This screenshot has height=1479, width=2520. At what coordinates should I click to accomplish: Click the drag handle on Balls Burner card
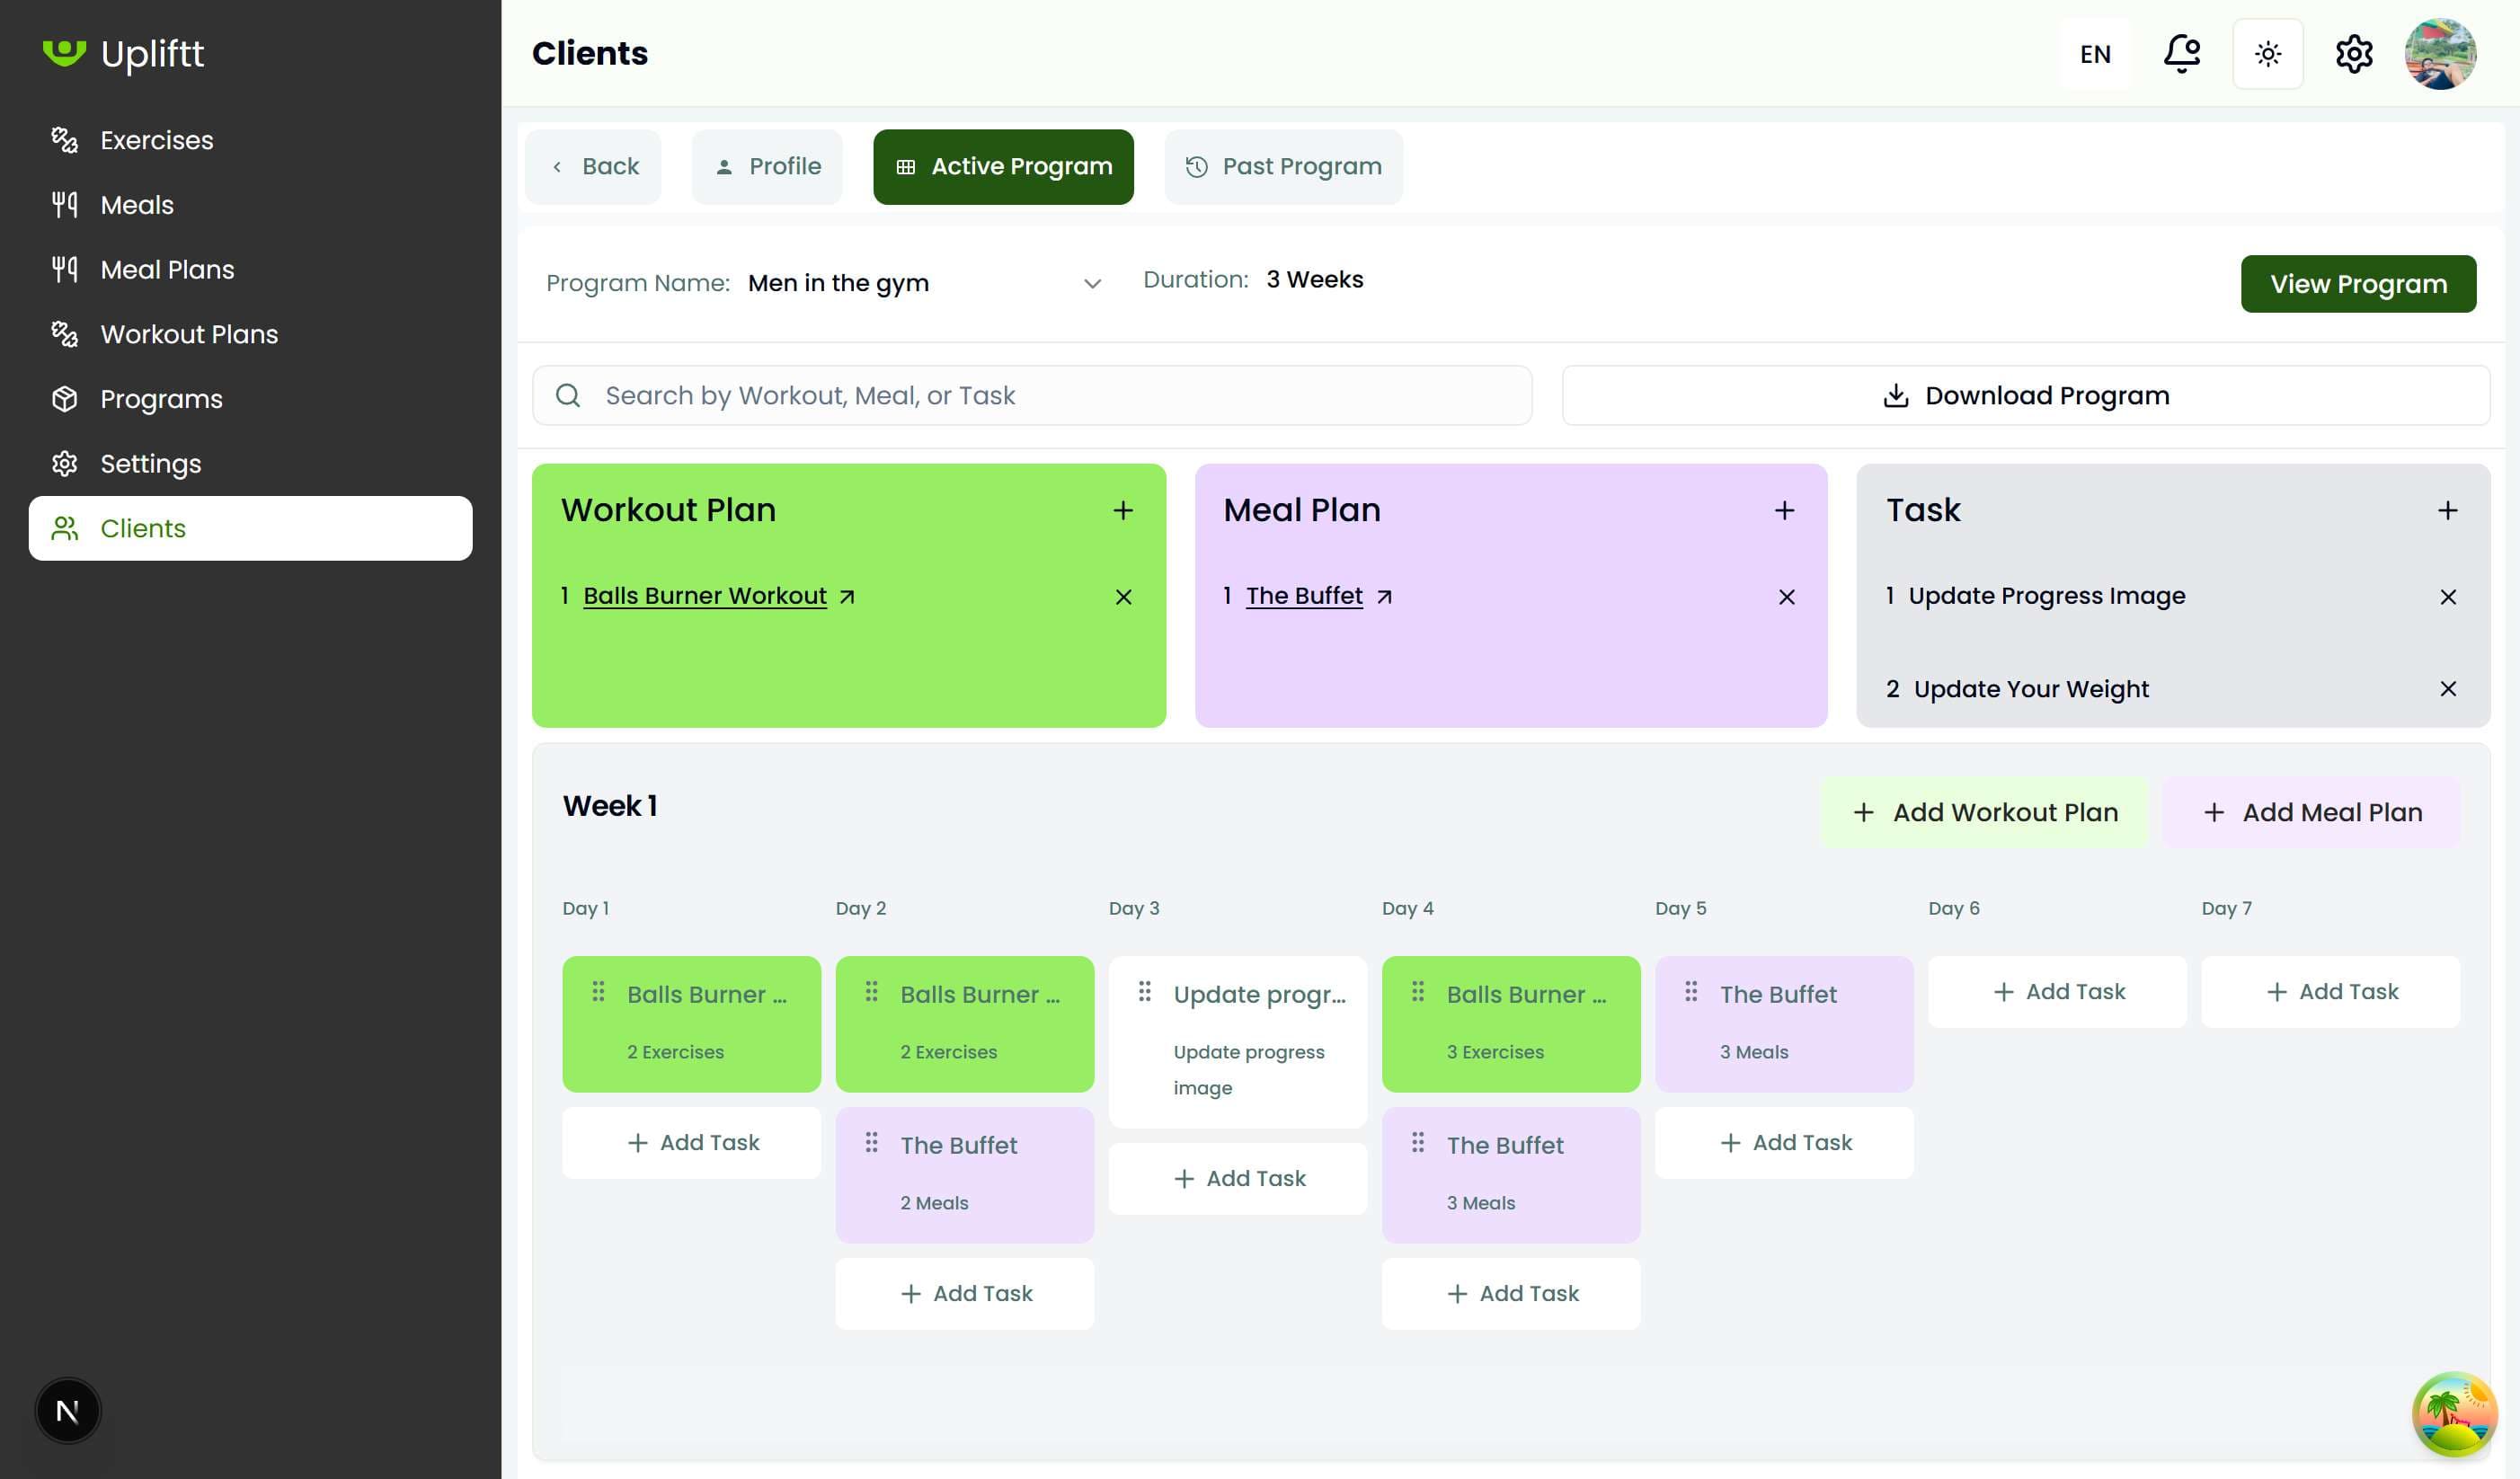[598, 993]
